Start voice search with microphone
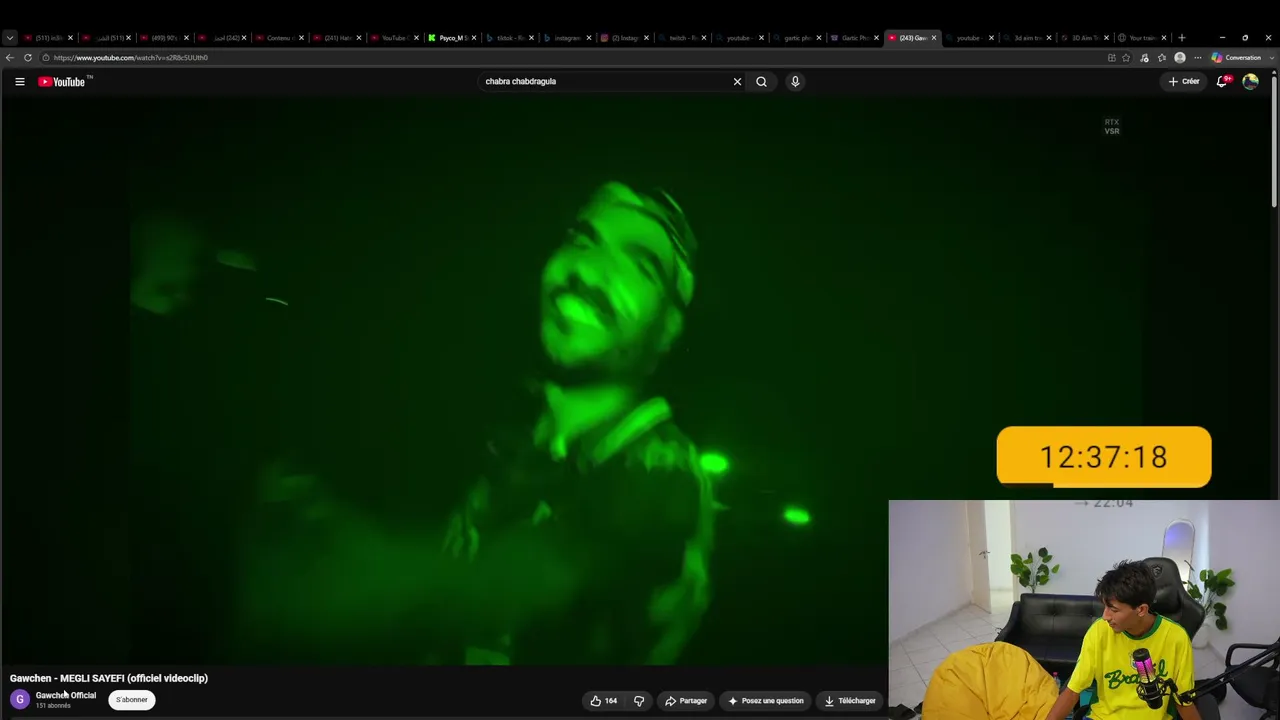Screen dimensions: 1280x720 (795, 82)
